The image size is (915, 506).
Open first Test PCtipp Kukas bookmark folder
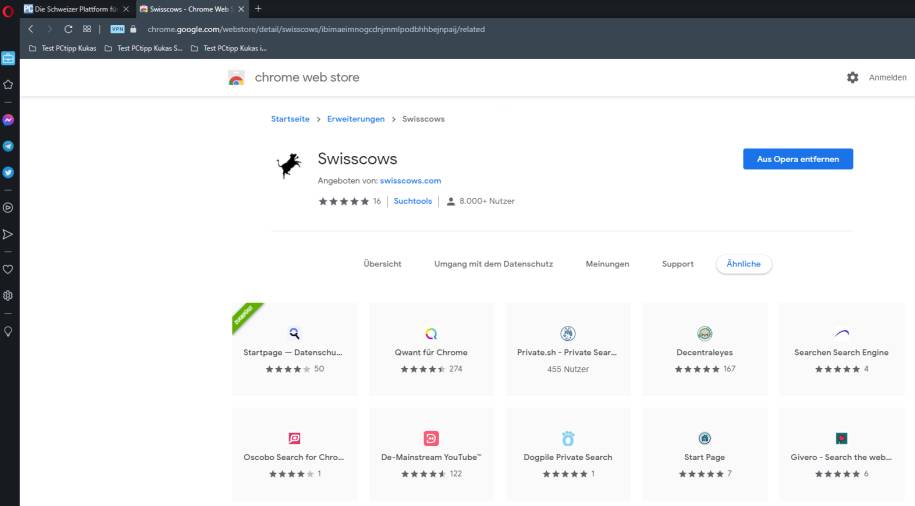coord(62,48)
